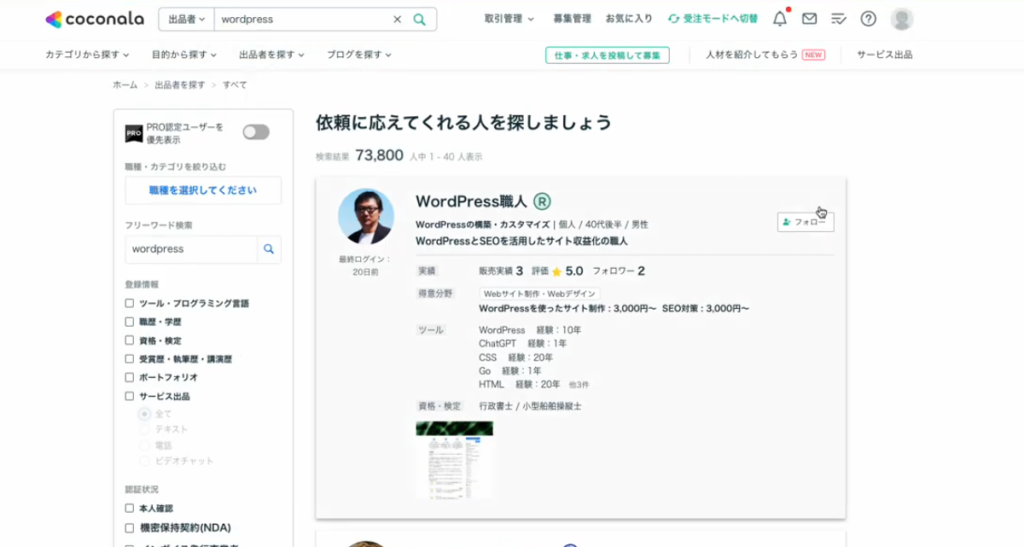Image resolution: width=1024 pixels, height=547 pixels.
Task: Clear the wordpress search text with X
Action: pyautogui.click(x=397, y=20)
